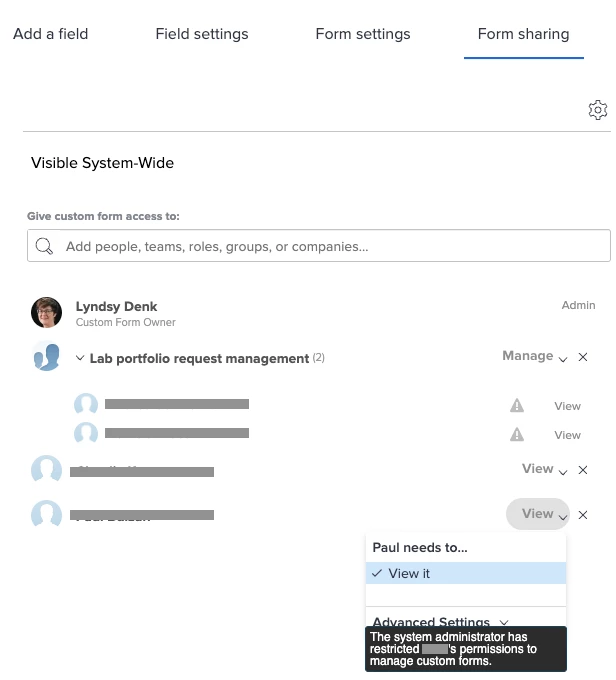
Task: Remove Lab portfolio request management access
Action: [583, 357]
